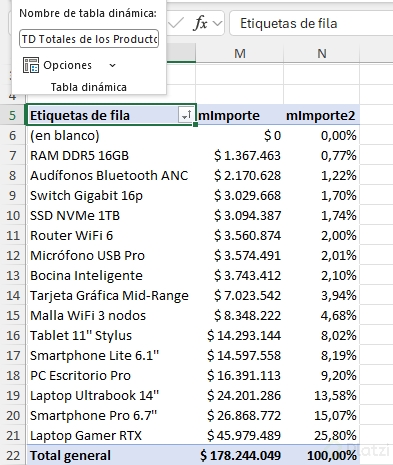Click the formula bar showing Etiquetas de fila

coord(311,23)
